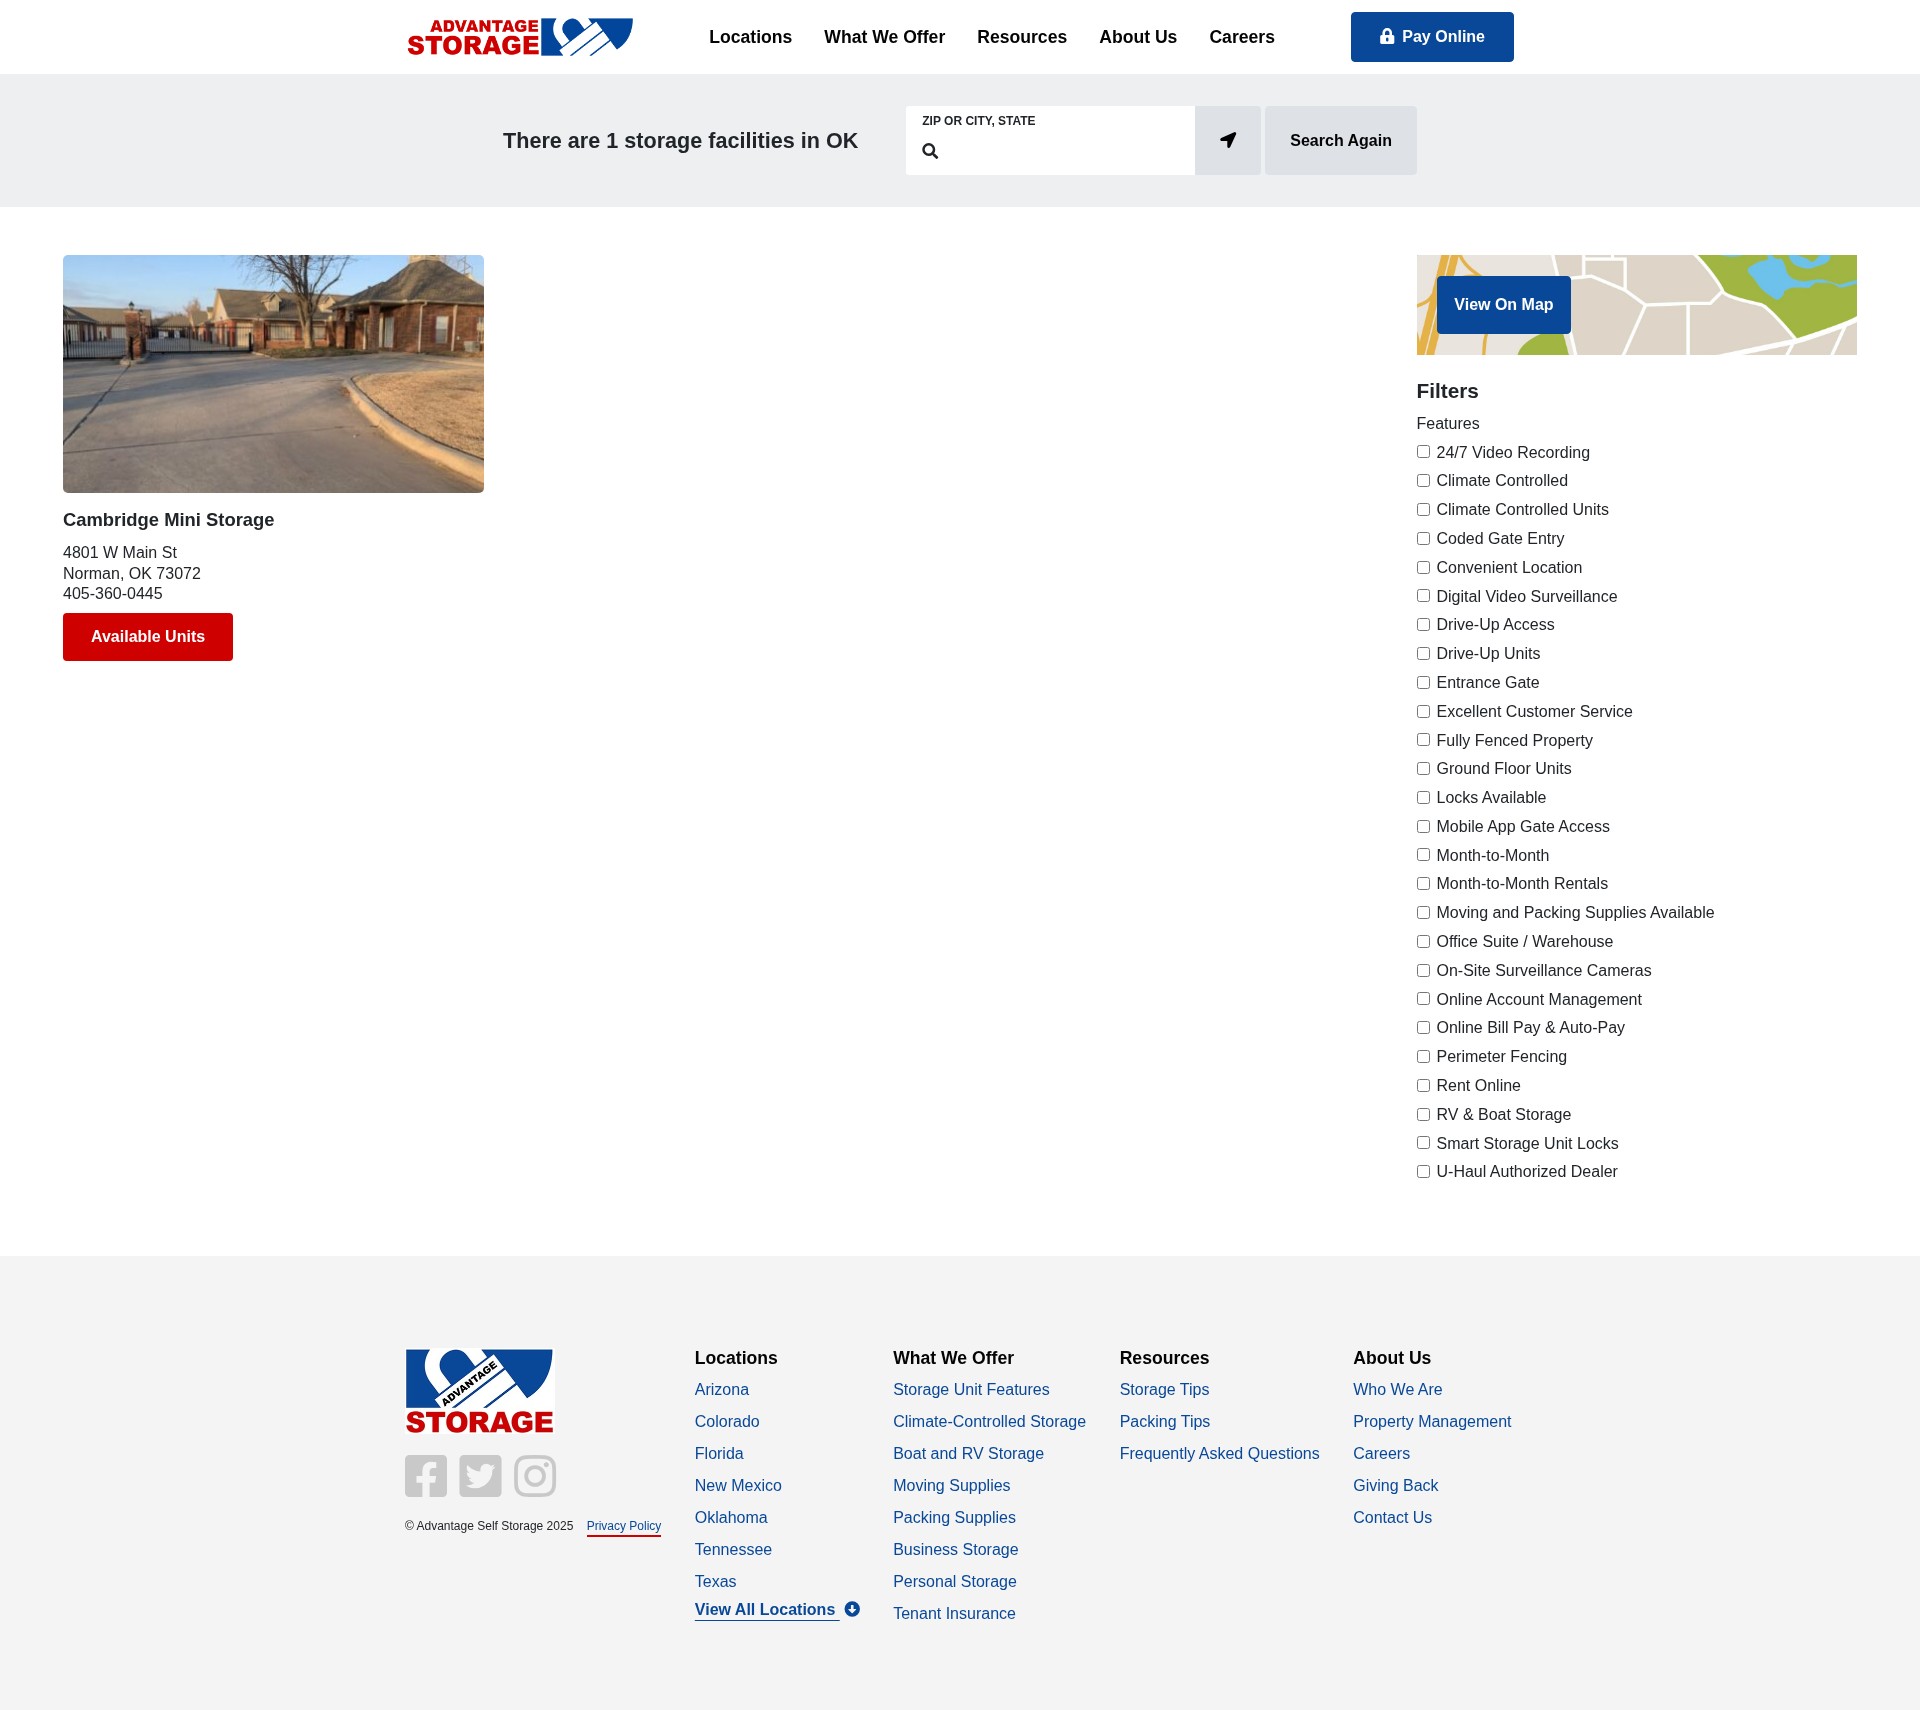Enable Fully Fenced Property filter

[x=1423, y=740]
